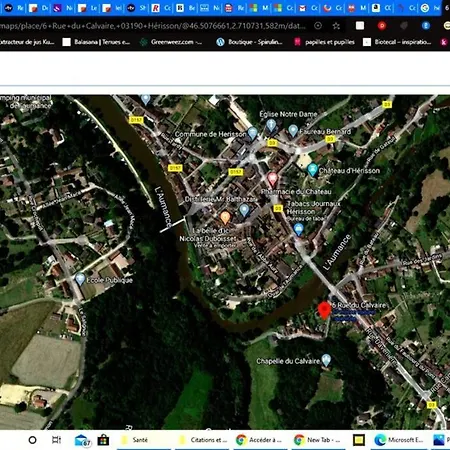Image resolution: width=450 pixels, height=450 pixels.
Task: Click the orange La belle d'ici marker
Action: (225, 218)
